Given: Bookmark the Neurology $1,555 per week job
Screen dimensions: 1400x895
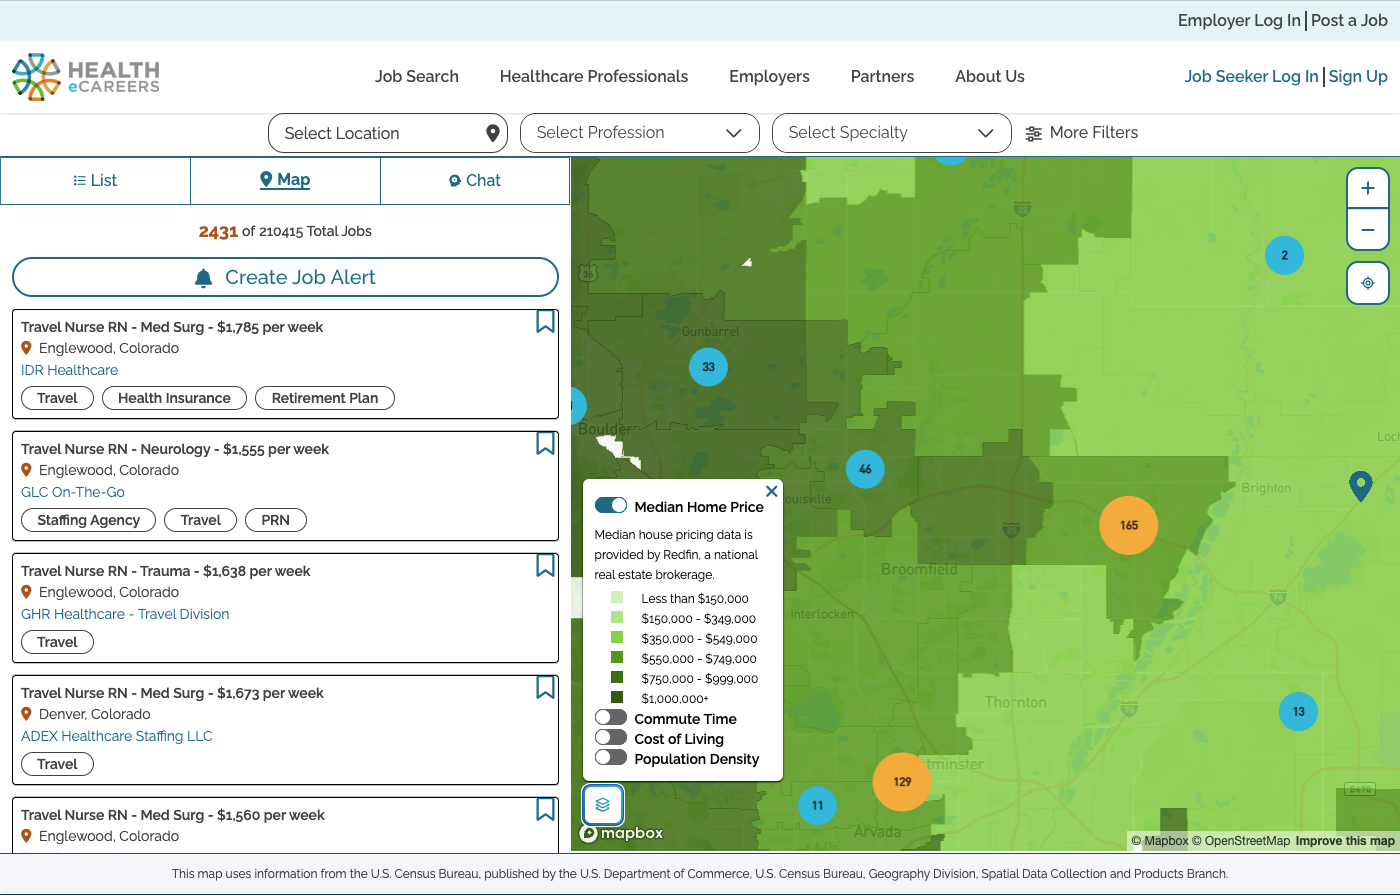Looking at the screenshot, I should coord(545,443).
